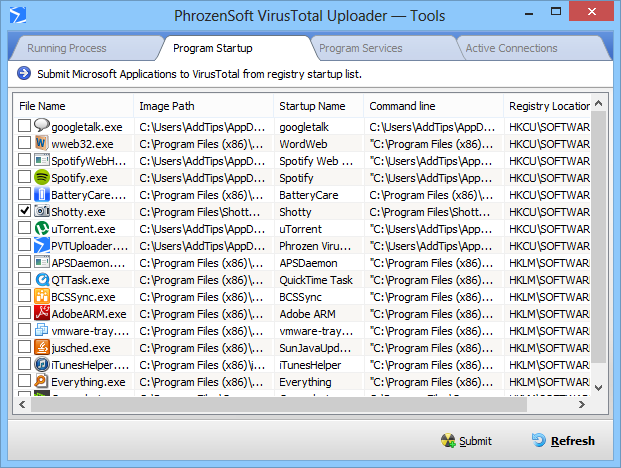Click the QTTask QuickTime icon
Viewport: 621px width, 468px height.
tap(42, 279)
